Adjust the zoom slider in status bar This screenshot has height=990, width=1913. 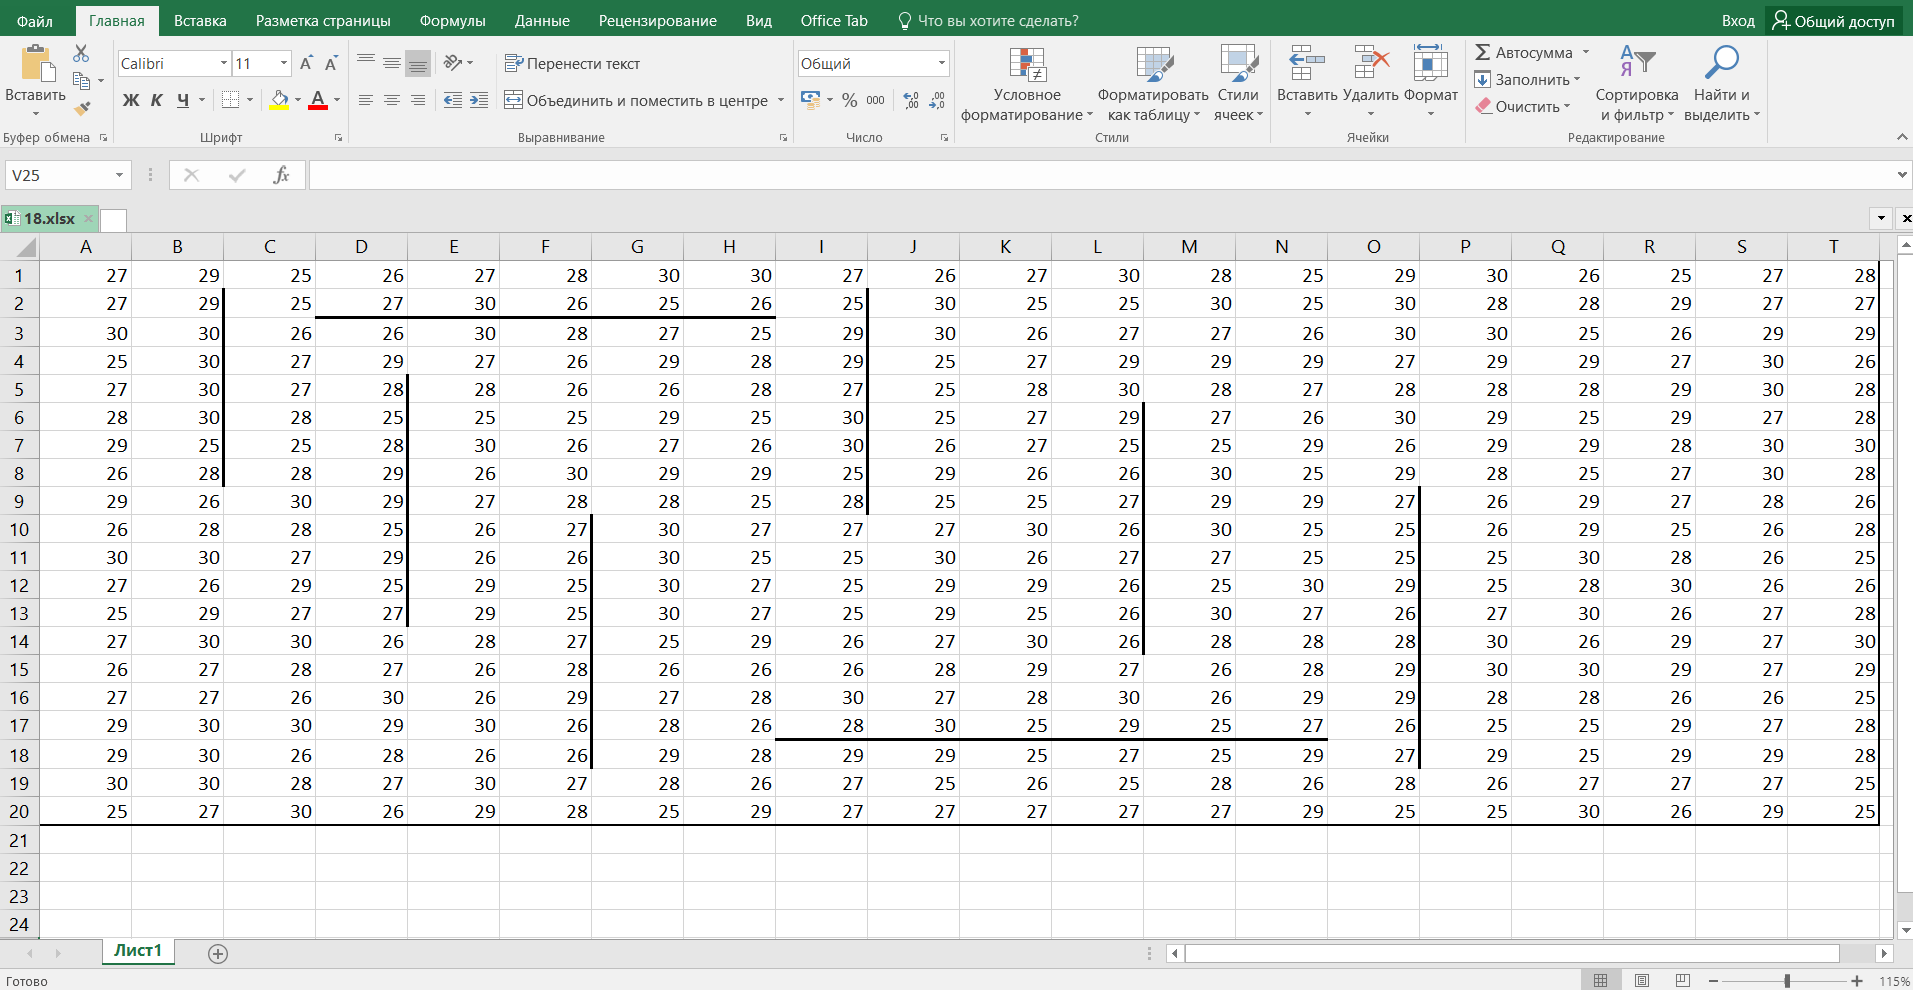[1787, 981]
